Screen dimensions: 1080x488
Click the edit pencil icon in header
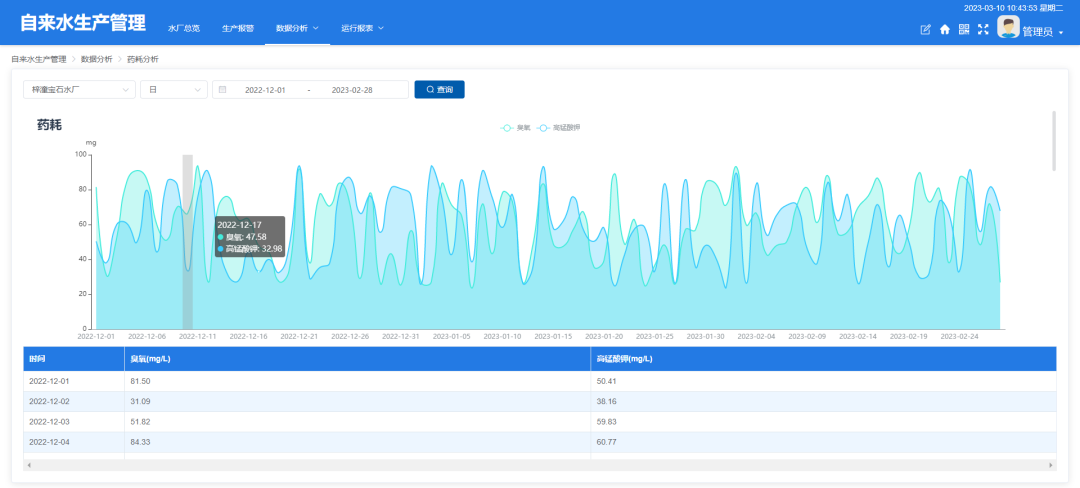pyautogui.click(x=926, y=30)
